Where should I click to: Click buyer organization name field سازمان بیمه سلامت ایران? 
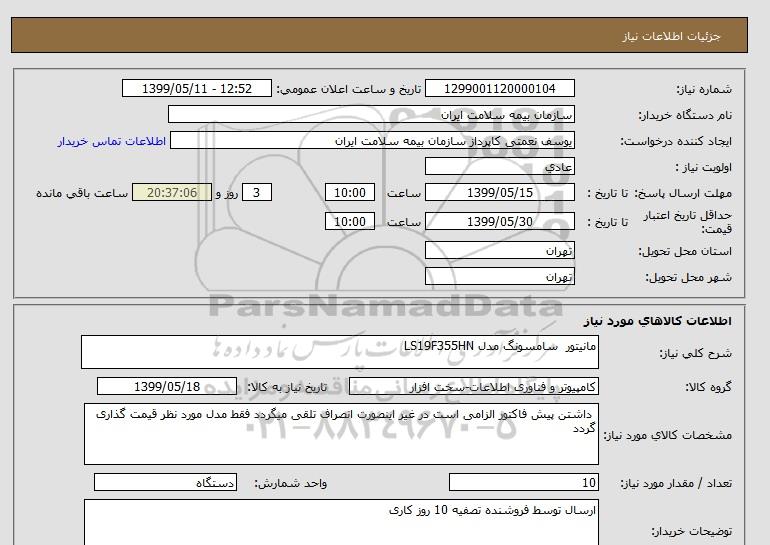371,114
